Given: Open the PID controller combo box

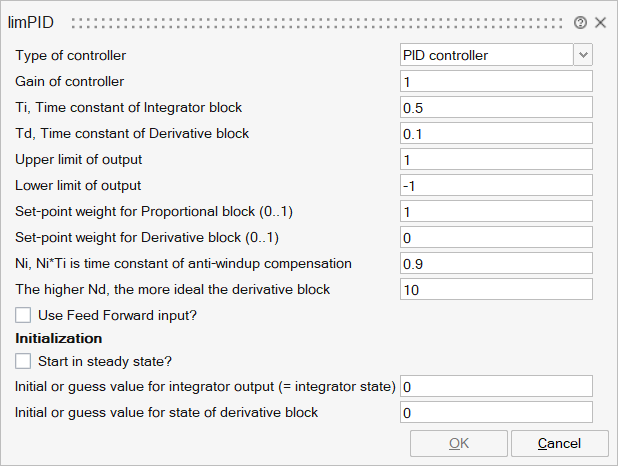Looking at the screenshot, I should pos(486,56).
